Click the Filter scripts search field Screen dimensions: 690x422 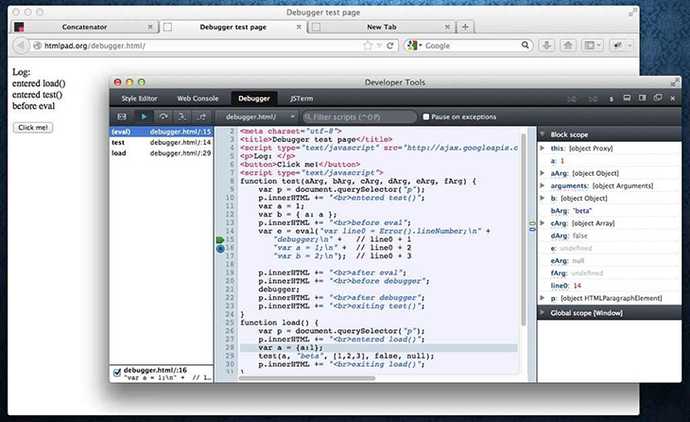[362, 117]
